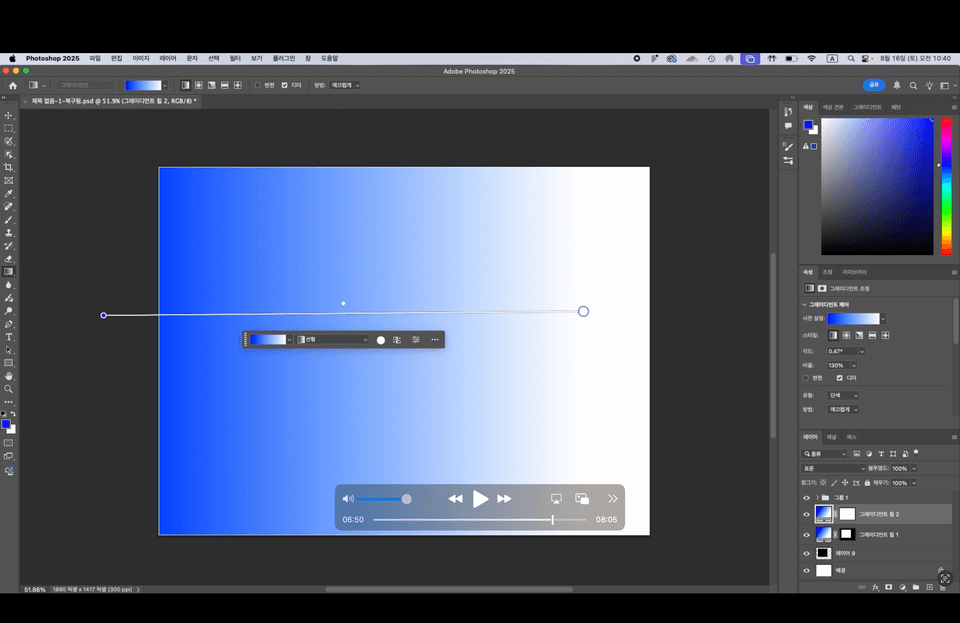Image resolution: width=960 pixels, height=623 pixels.
Task: Select the Hand tool
Action: pyautogui.click(x=9, y=376)
